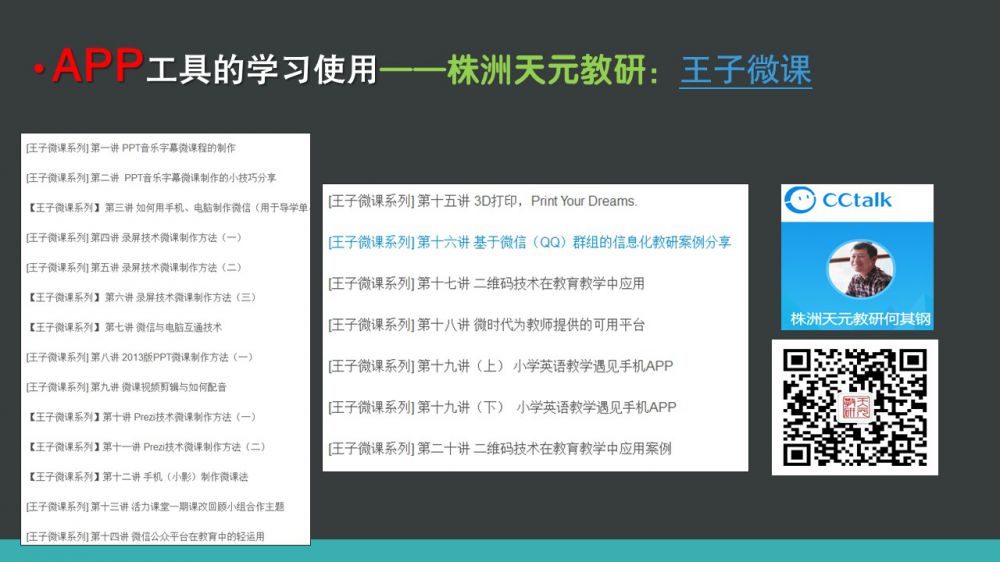This screenshot has width=1000, height=562.
Task: Open the 王子微课 hyperlink in title
Action: pyautogui.click(x=745, y=70)
